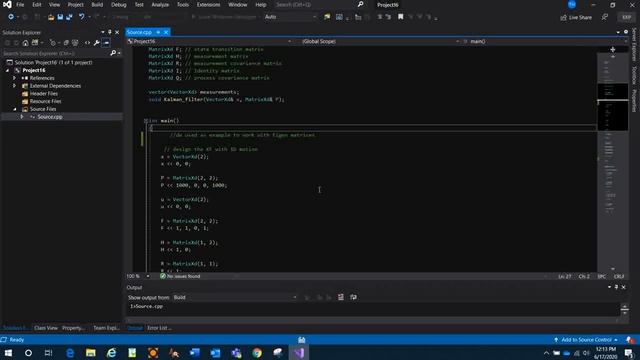The height and width of the screenshot is (360, 640).
Task: Click the Solution Explorer View Code icon
Action: (87, 43)
